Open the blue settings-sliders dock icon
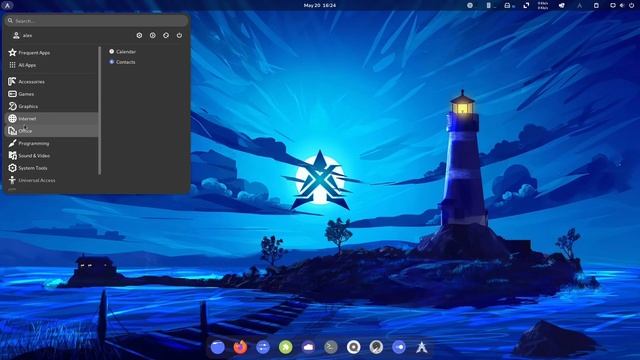 [x=263, y=347]
